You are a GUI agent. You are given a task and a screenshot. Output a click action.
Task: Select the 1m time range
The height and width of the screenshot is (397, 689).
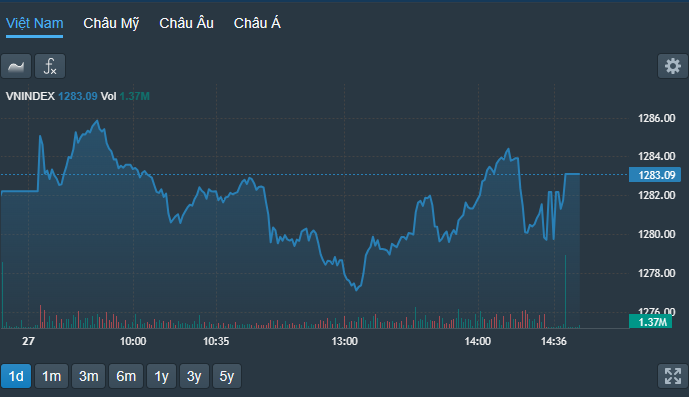(x=51, y=376)
